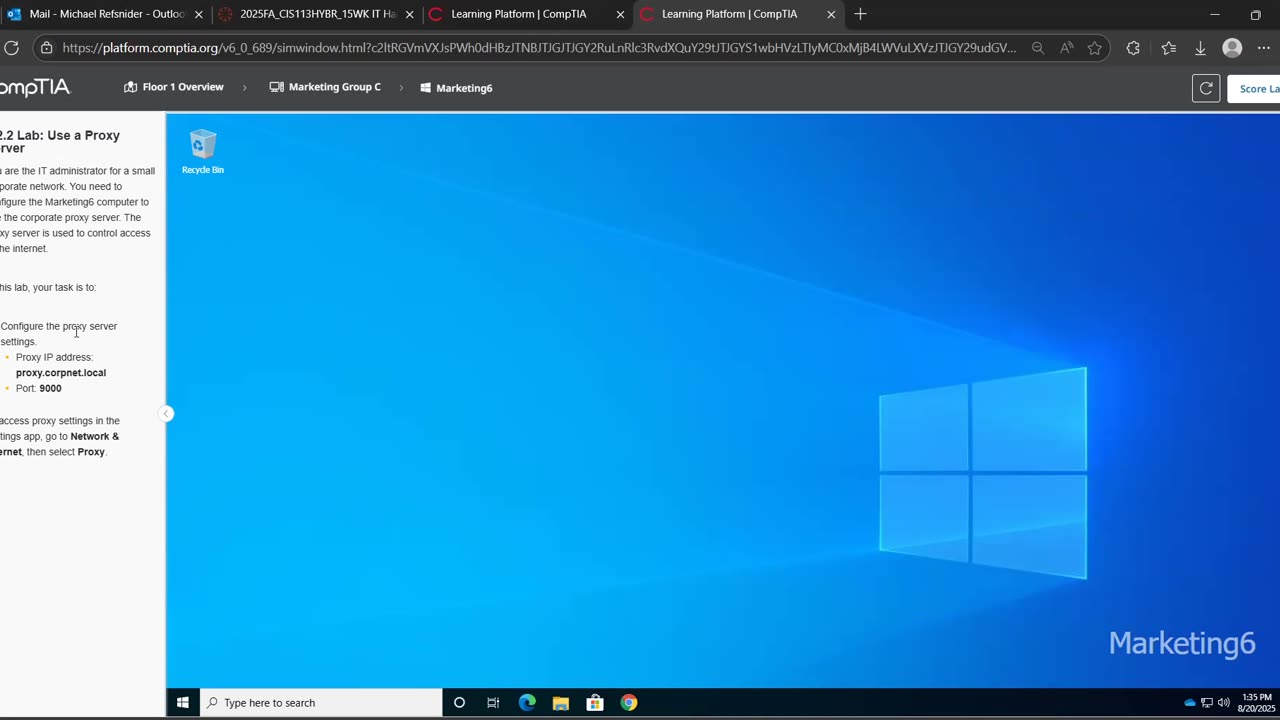Image resolution: width=1280 pixels, height=720 pixels.
Task: Open the browser Extensions icon
Action: click(x=1133, y=48)
